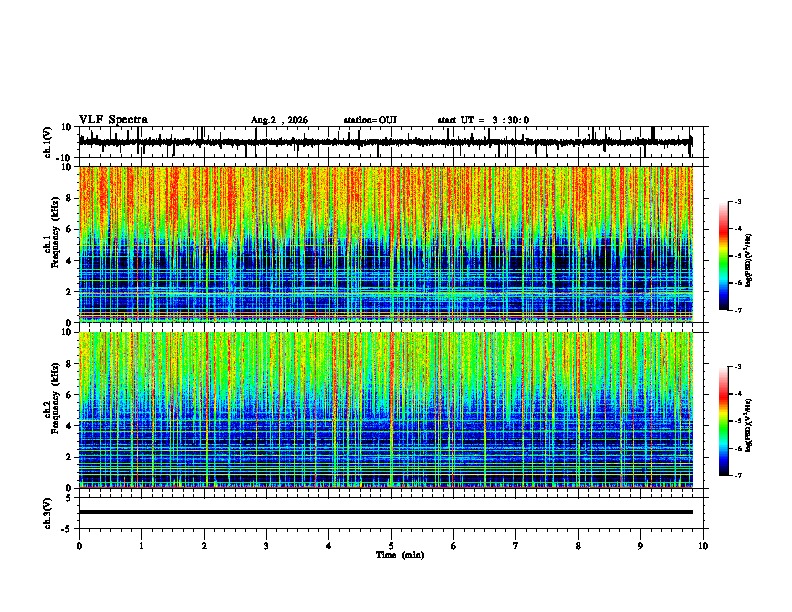Viewport: 792px width, 612px height.
Task: Select the time axis tick label "6"
Action: coord(454,546)
